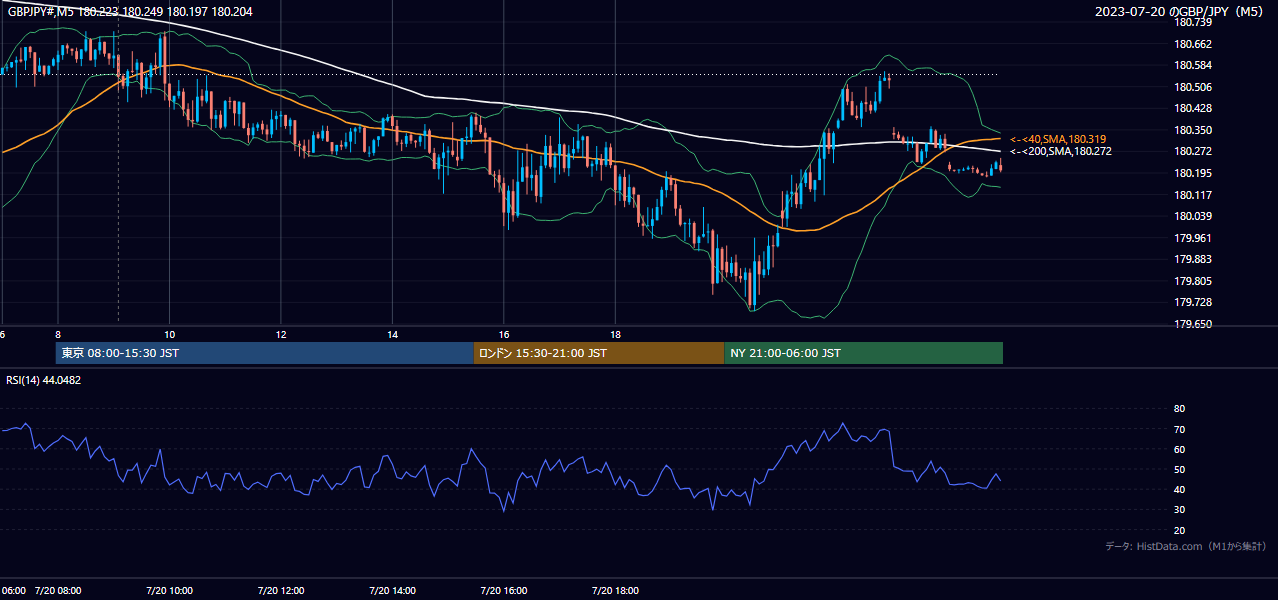Click the time label 7/20 16:00
The image size is (1278, 600).
coord(505,591)
